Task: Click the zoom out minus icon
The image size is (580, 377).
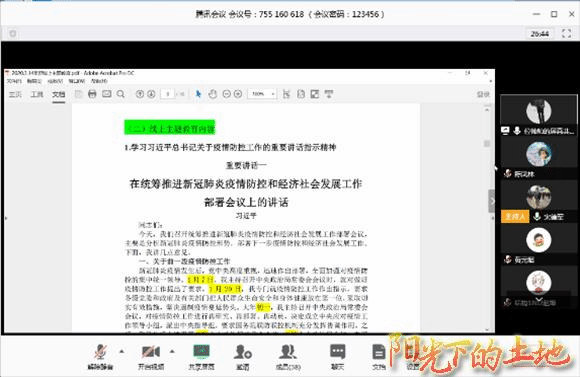Action: tap(226, 94)
